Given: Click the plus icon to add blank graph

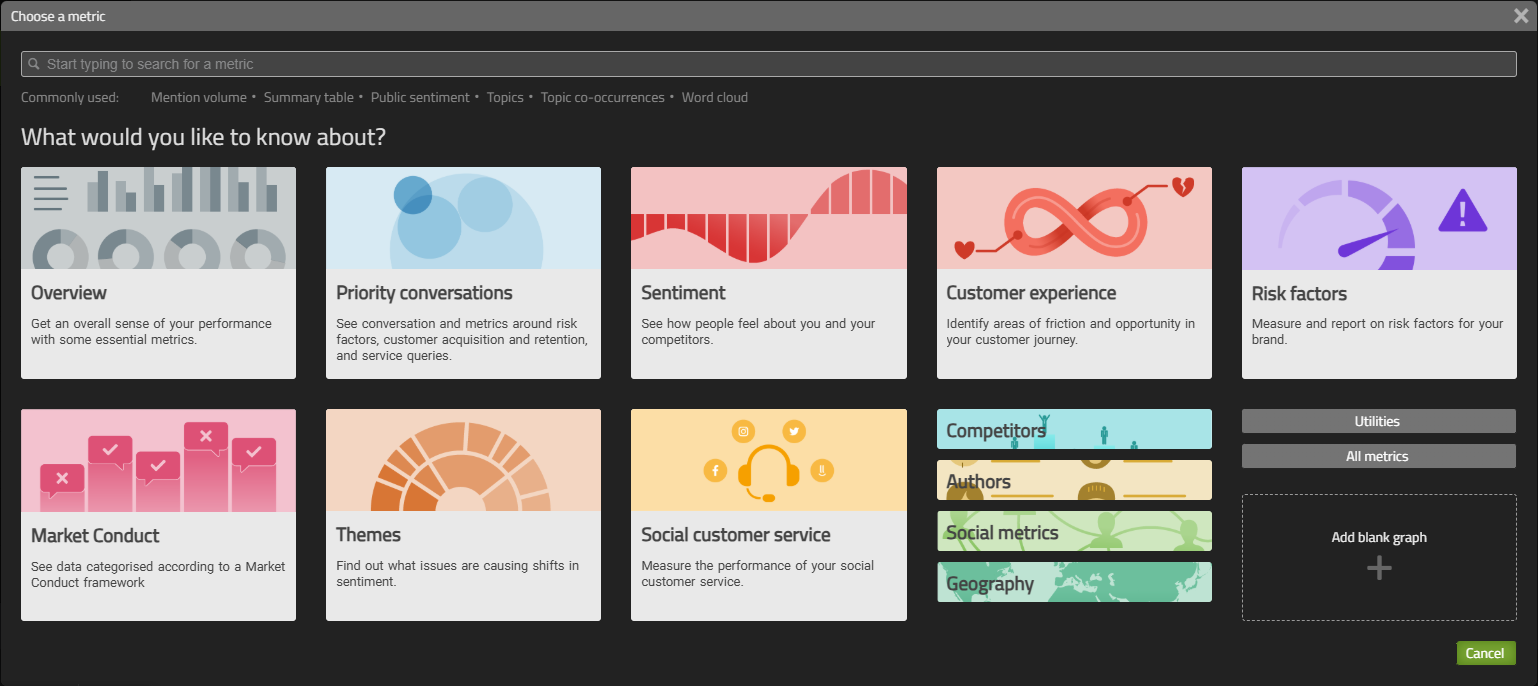Looking at the screenshot, I should [x=1379, y=568].
